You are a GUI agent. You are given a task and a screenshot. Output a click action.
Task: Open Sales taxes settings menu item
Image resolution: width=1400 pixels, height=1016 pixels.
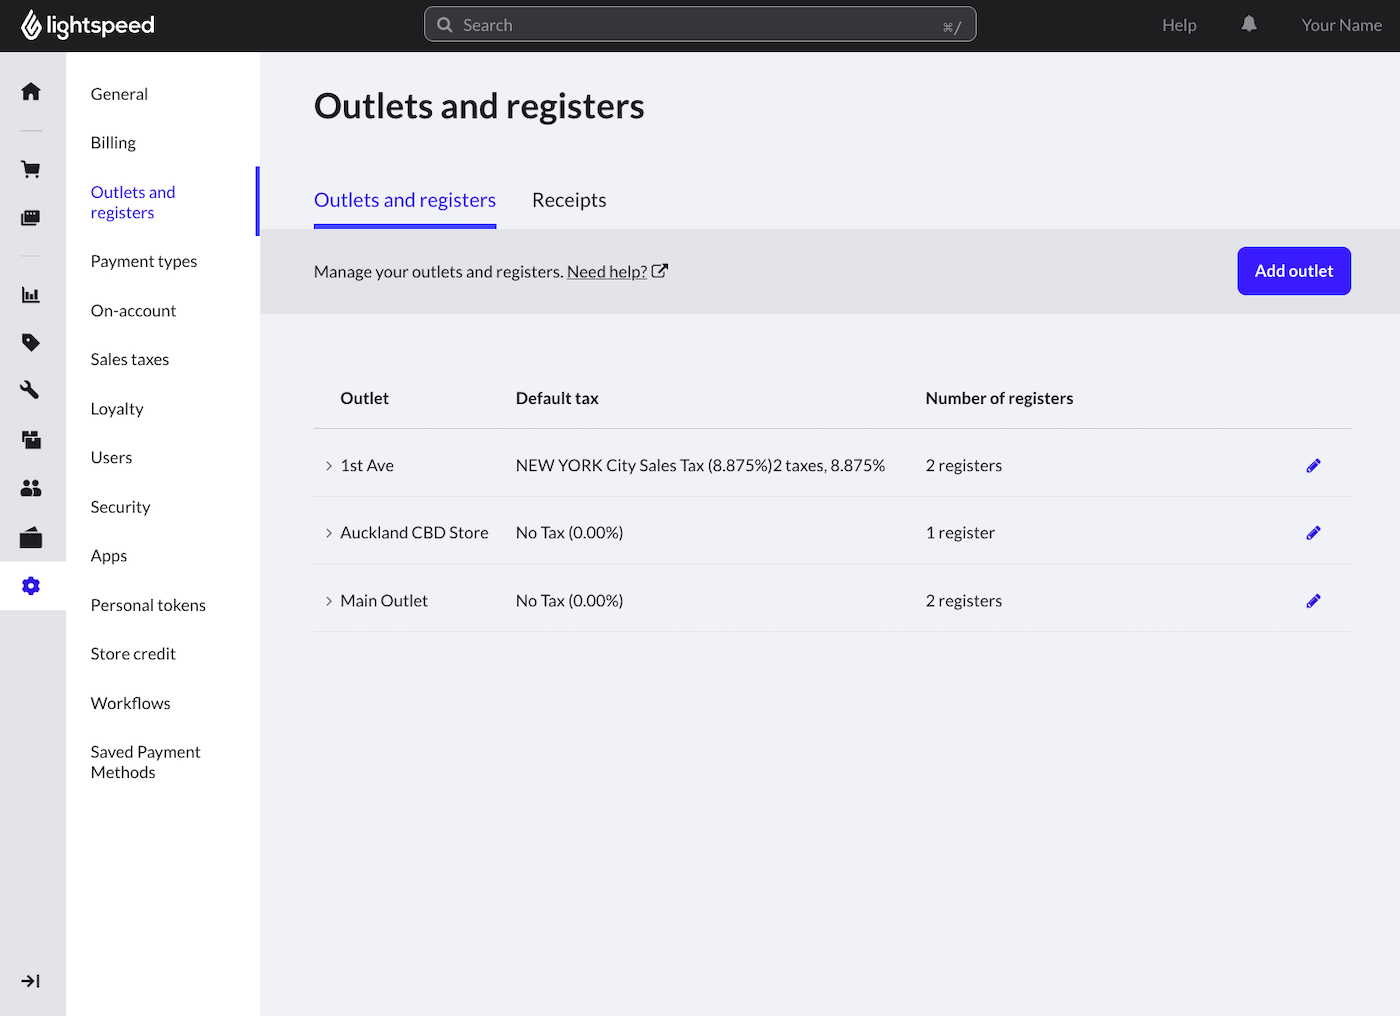coord(130,360)
